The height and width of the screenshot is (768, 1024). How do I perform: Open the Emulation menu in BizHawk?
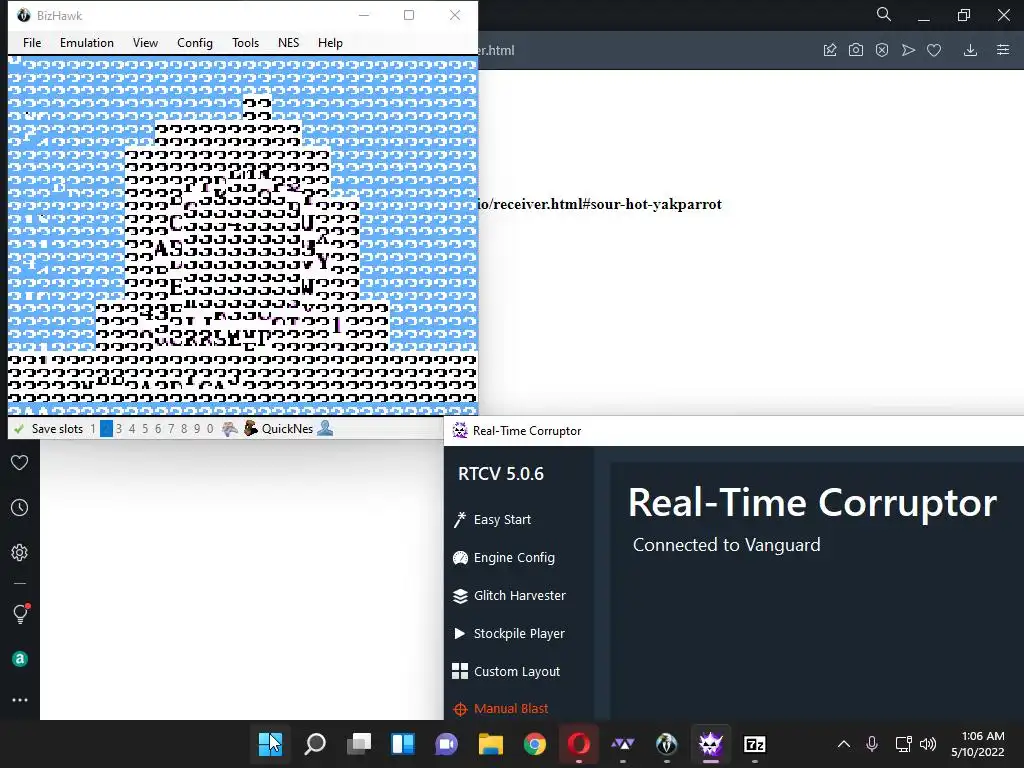(x=86, y=42)
